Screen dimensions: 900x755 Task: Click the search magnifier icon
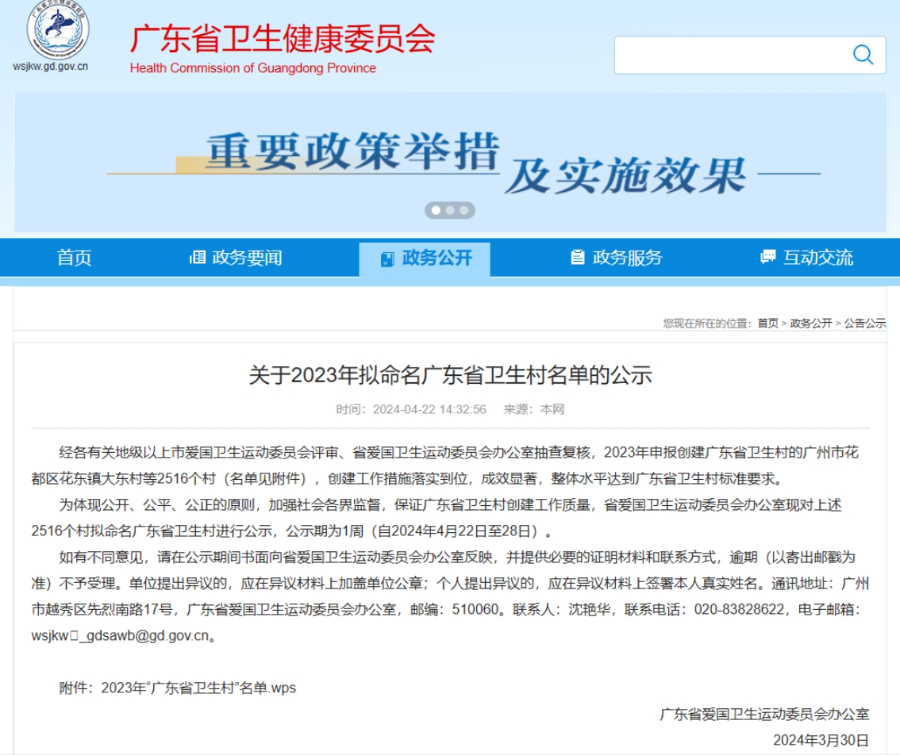coord(861,55)
